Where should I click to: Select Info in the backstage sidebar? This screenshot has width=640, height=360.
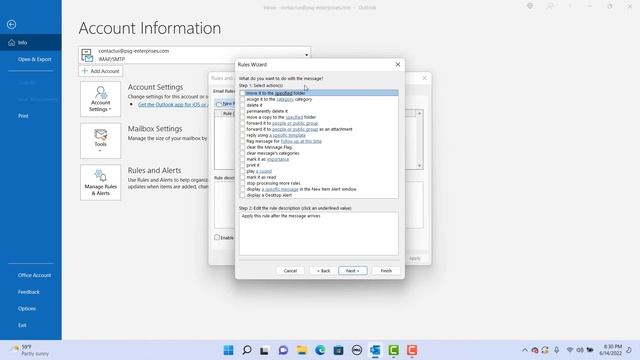(x=31, y=42)
